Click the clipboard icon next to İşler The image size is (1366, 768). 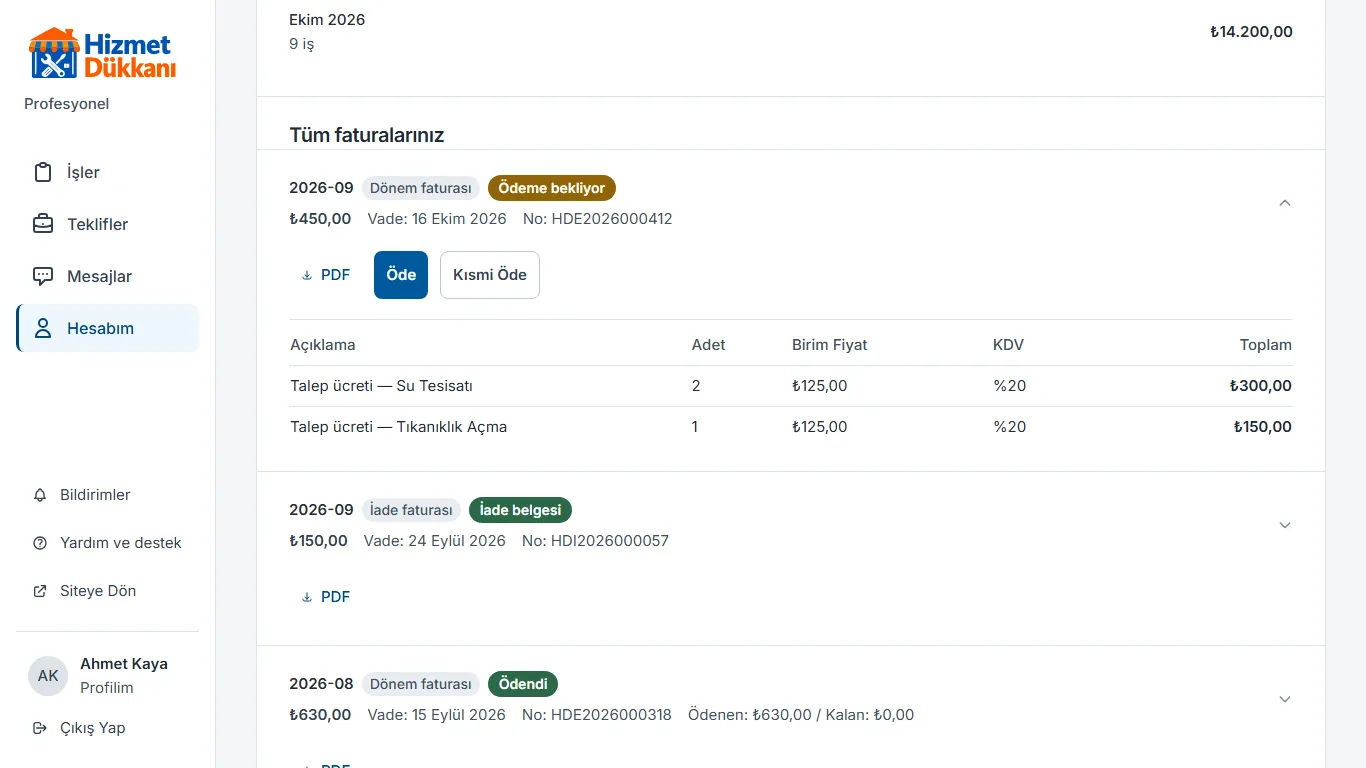(x=43, y=172)
